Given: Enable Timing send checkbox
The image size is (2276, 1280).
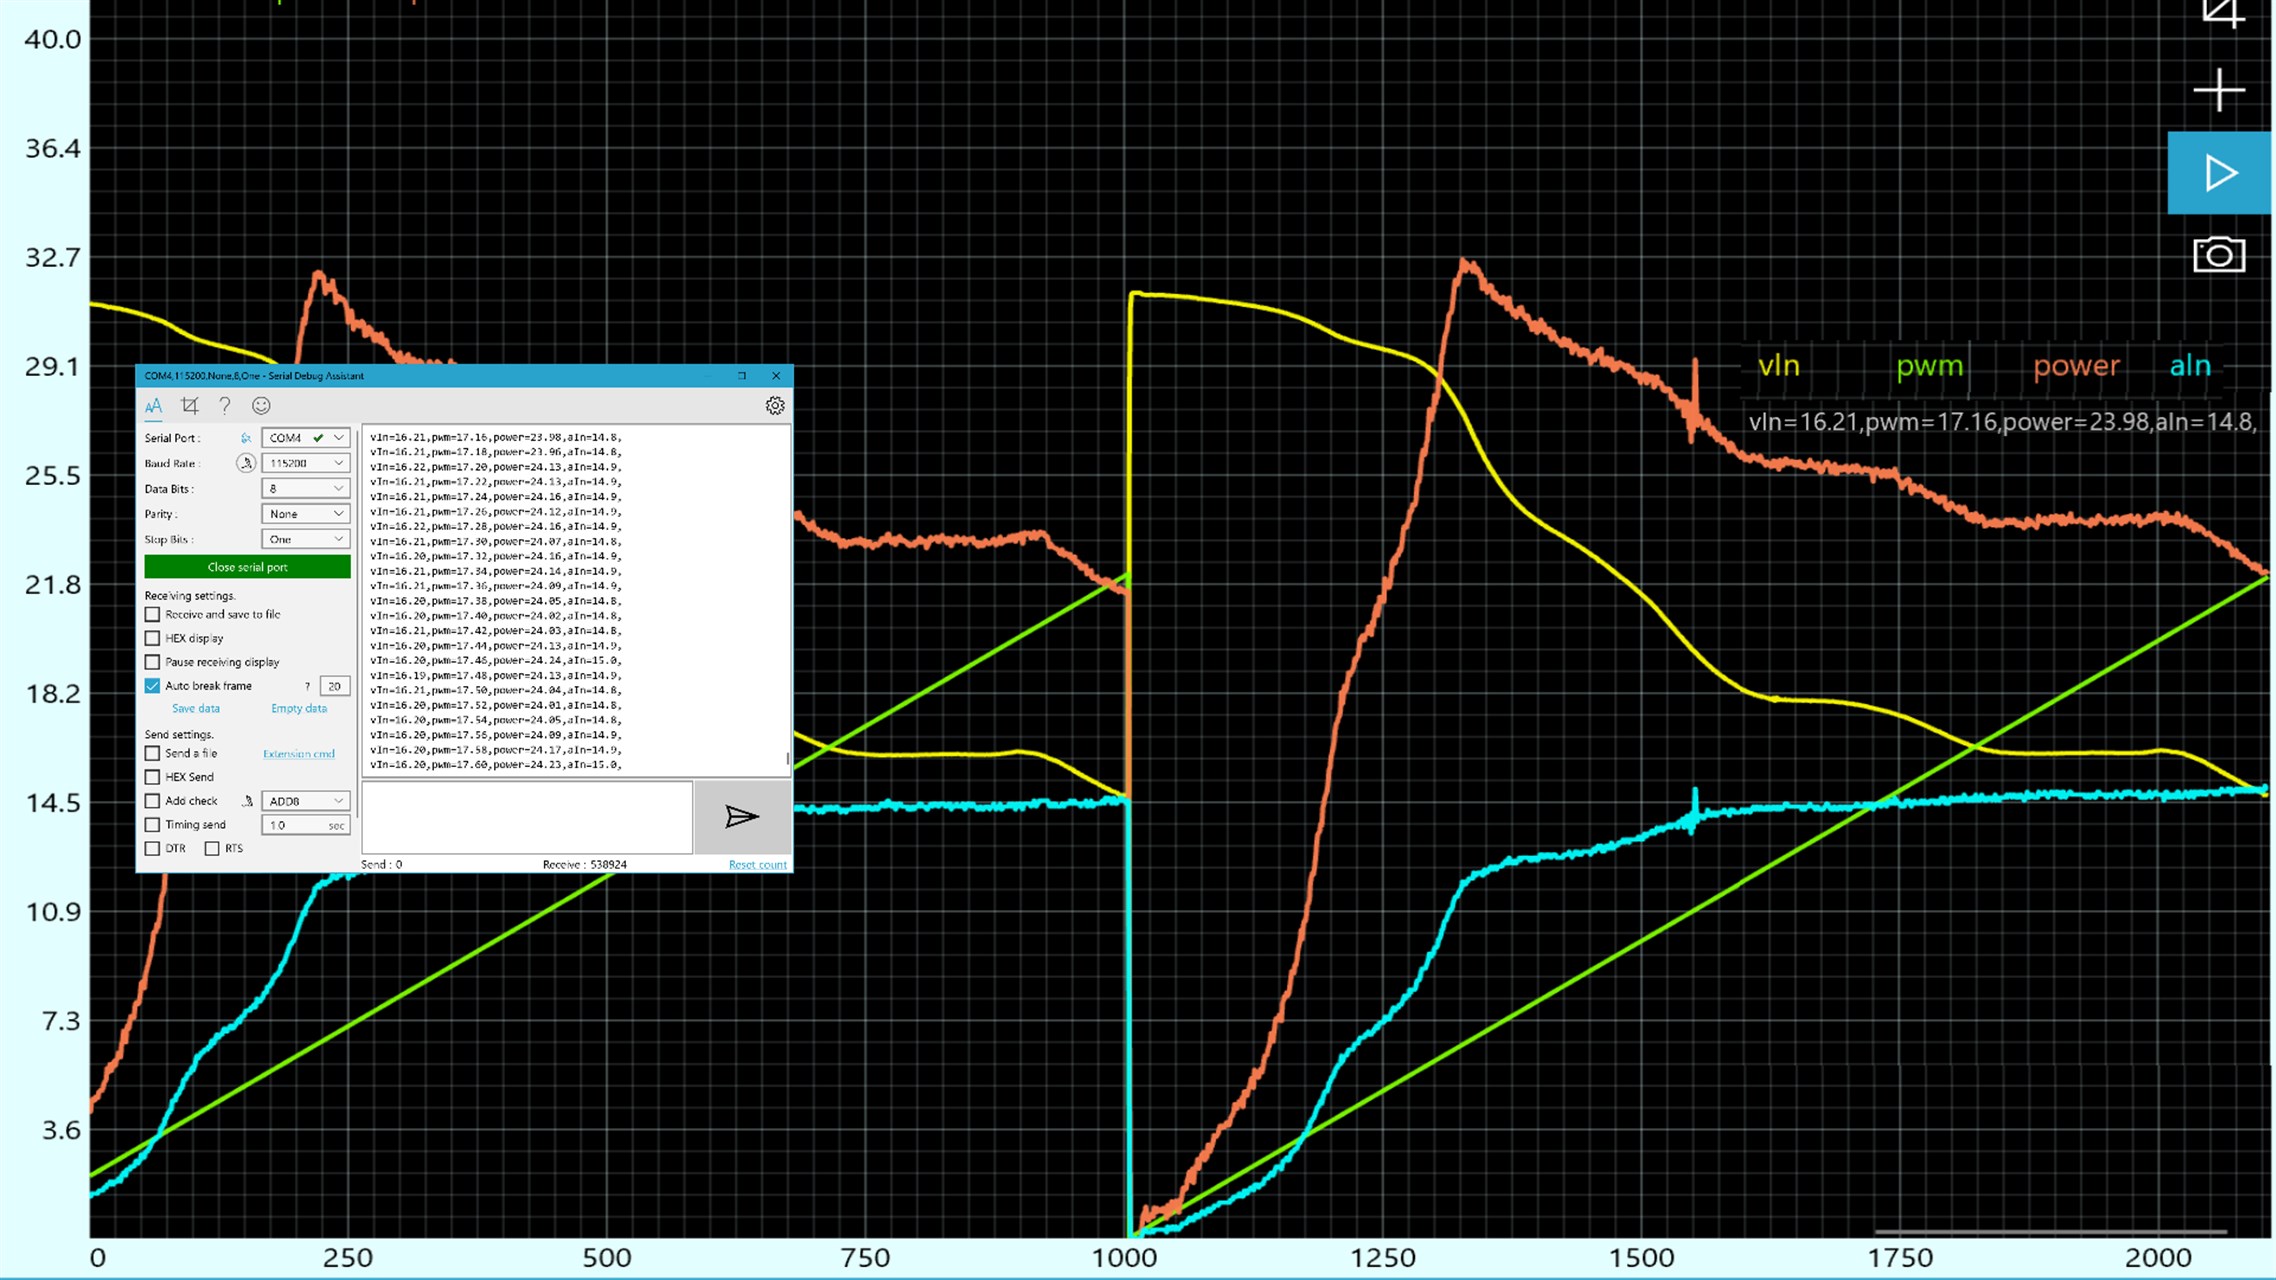Looking at the screenshot, I should pyautogui.click(x=153, y=825).
